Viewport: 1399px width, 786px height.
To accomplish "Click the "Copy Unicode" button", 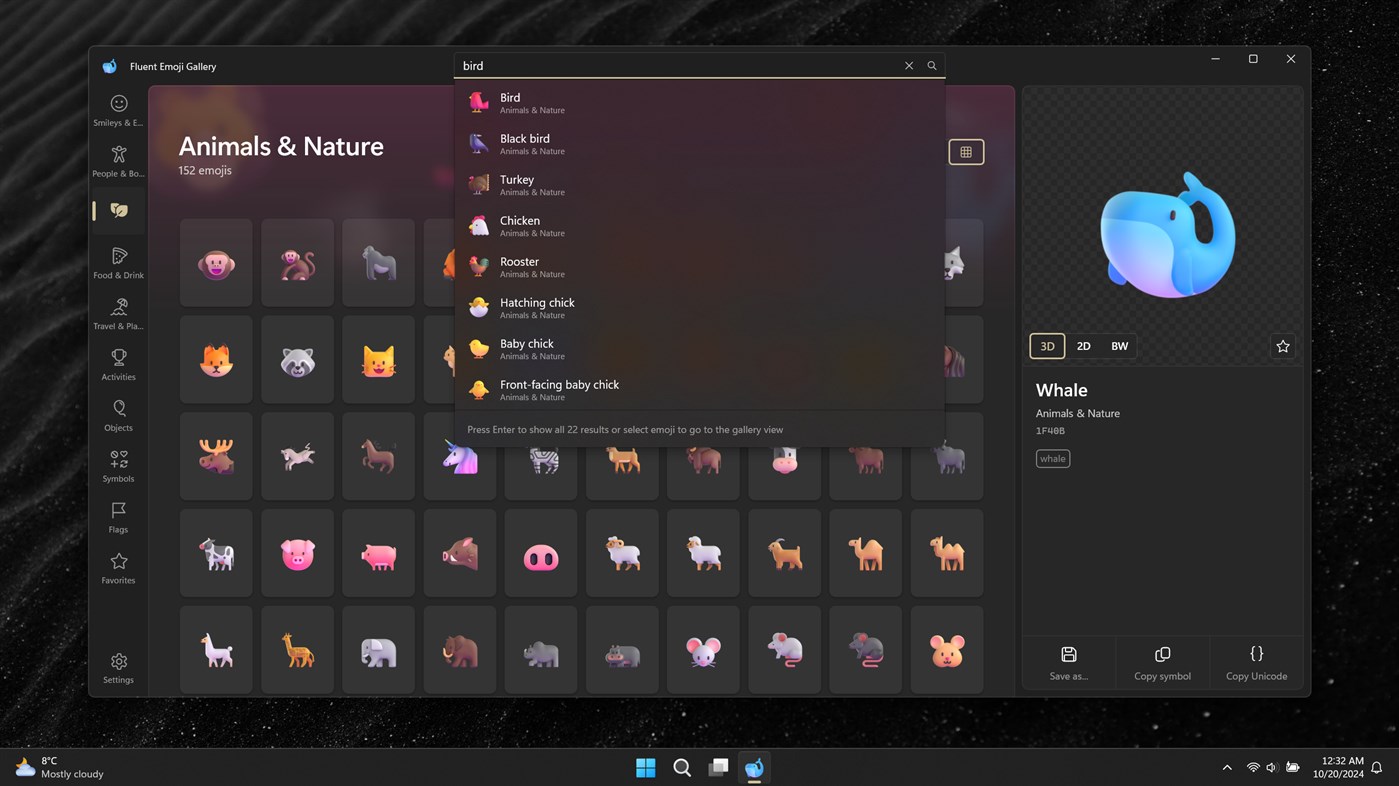I will pyautogui.click(x=1256, y=662).
